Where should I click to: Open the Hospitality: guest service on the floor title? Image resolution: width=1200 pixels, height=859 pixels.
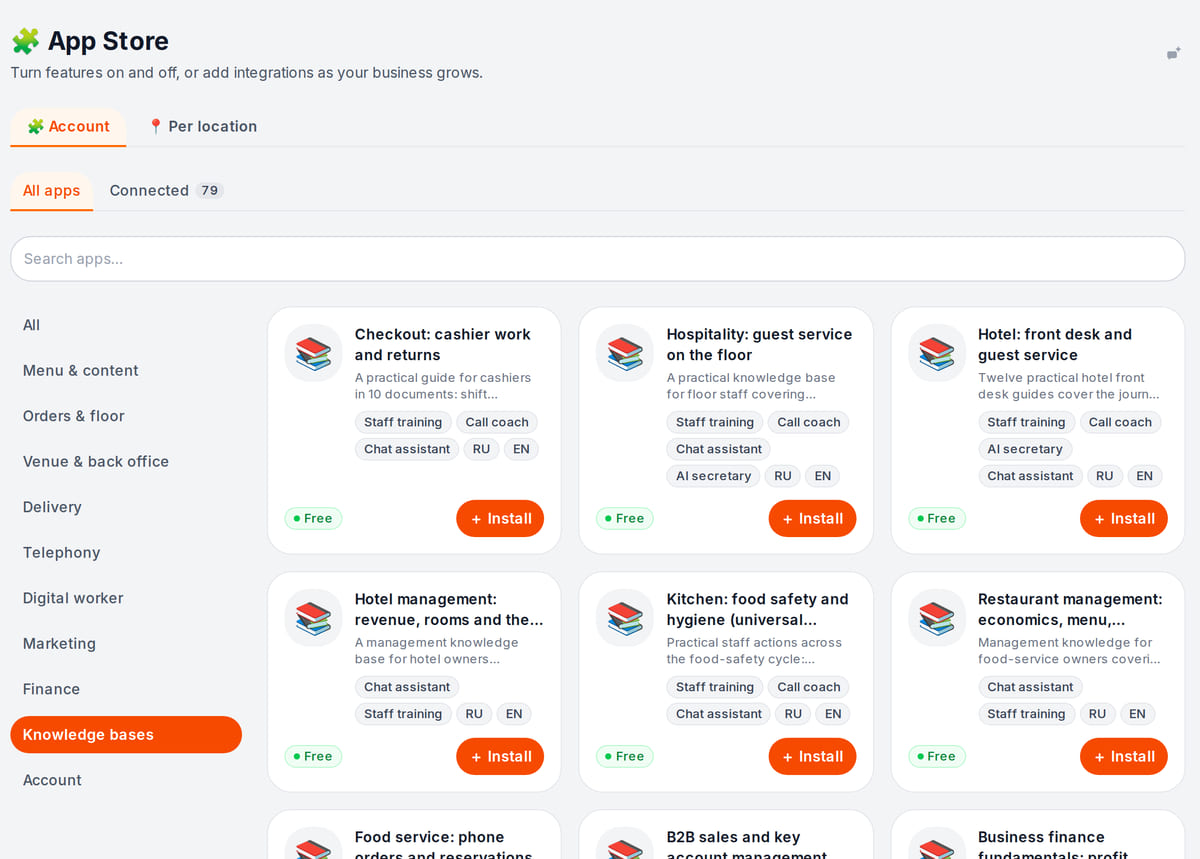click(x=759, y=345)
